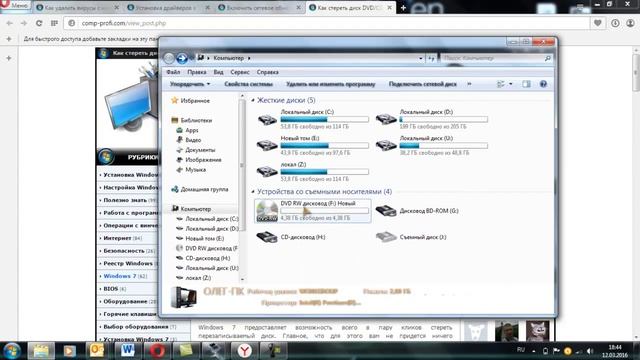The width and height of the screenshot is (640, 360).
Task: Click the Explorer forward navigation arrow
Action: [182, 58]
